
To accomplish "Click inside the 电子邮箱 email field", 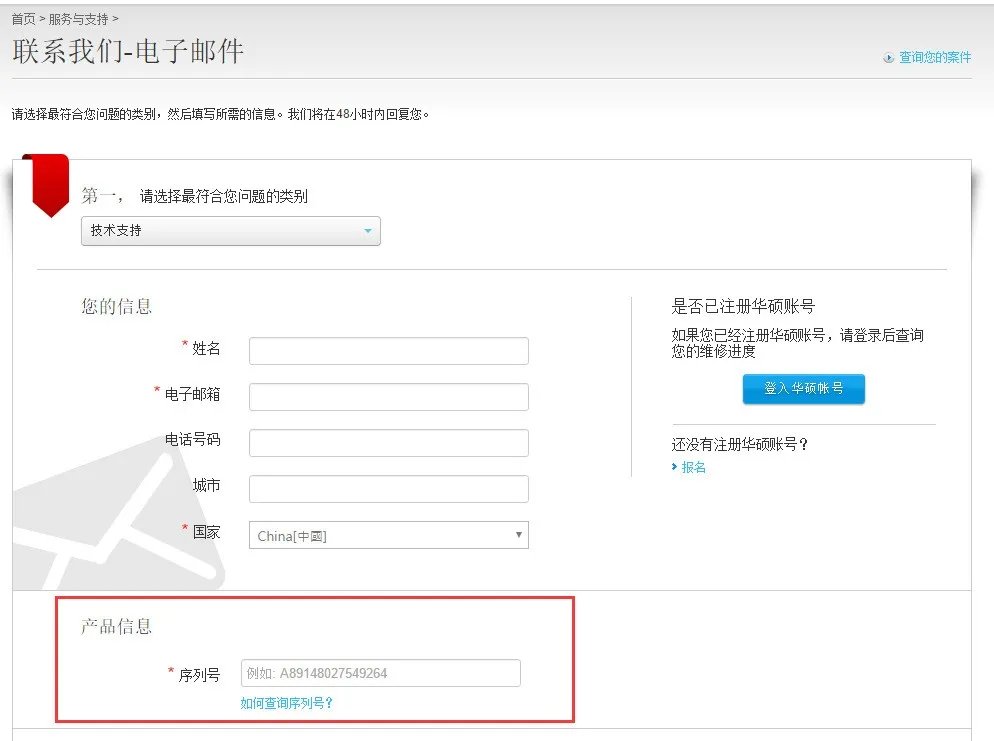I will (388, 396).
